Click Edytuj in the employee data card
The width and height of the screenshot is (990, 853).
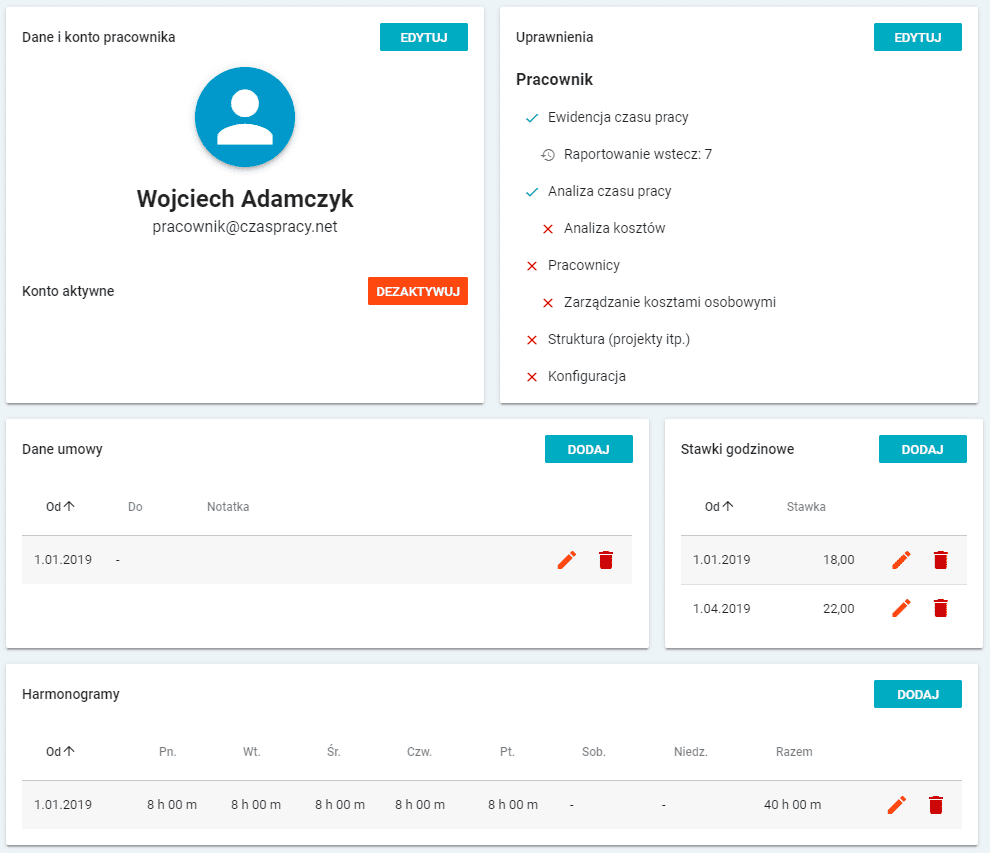423,37
